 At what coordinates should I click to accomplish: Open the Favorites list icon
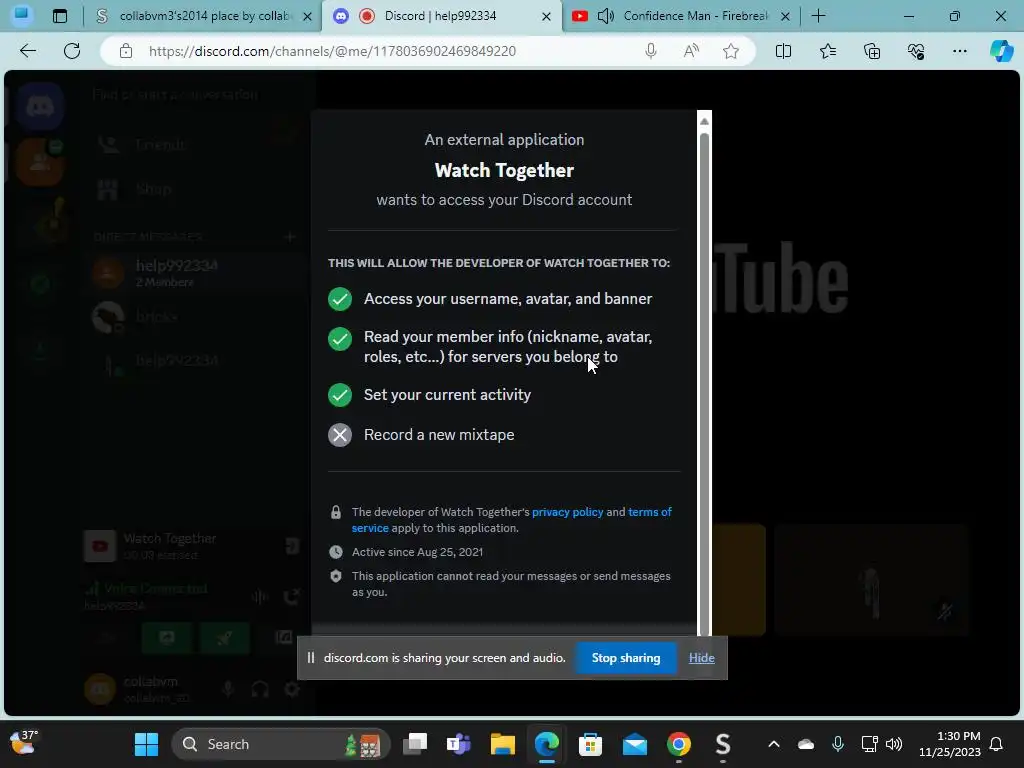(827, 51)
